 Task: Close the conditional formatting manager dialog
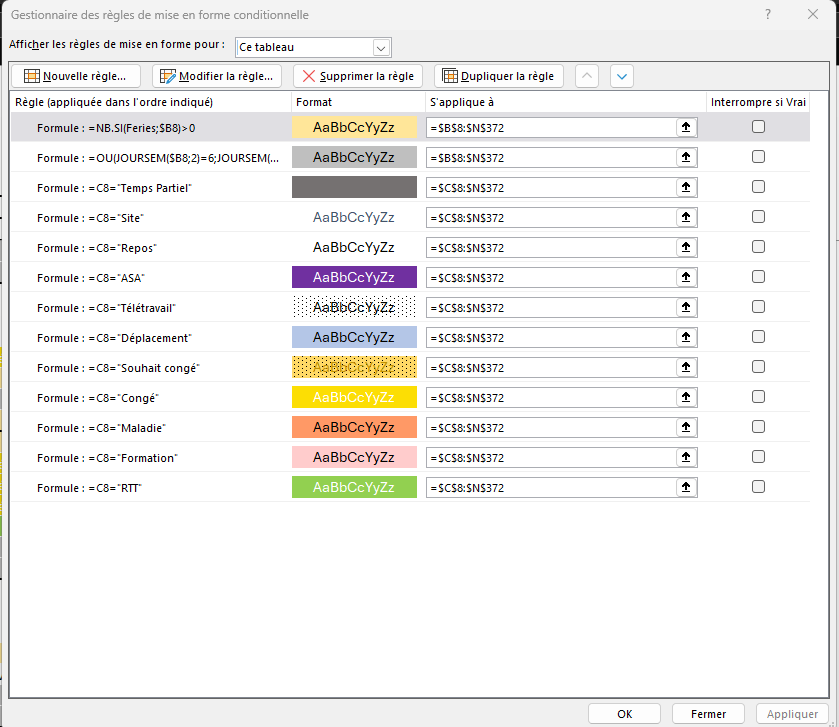pyautogui.click(x=813, y=14)
